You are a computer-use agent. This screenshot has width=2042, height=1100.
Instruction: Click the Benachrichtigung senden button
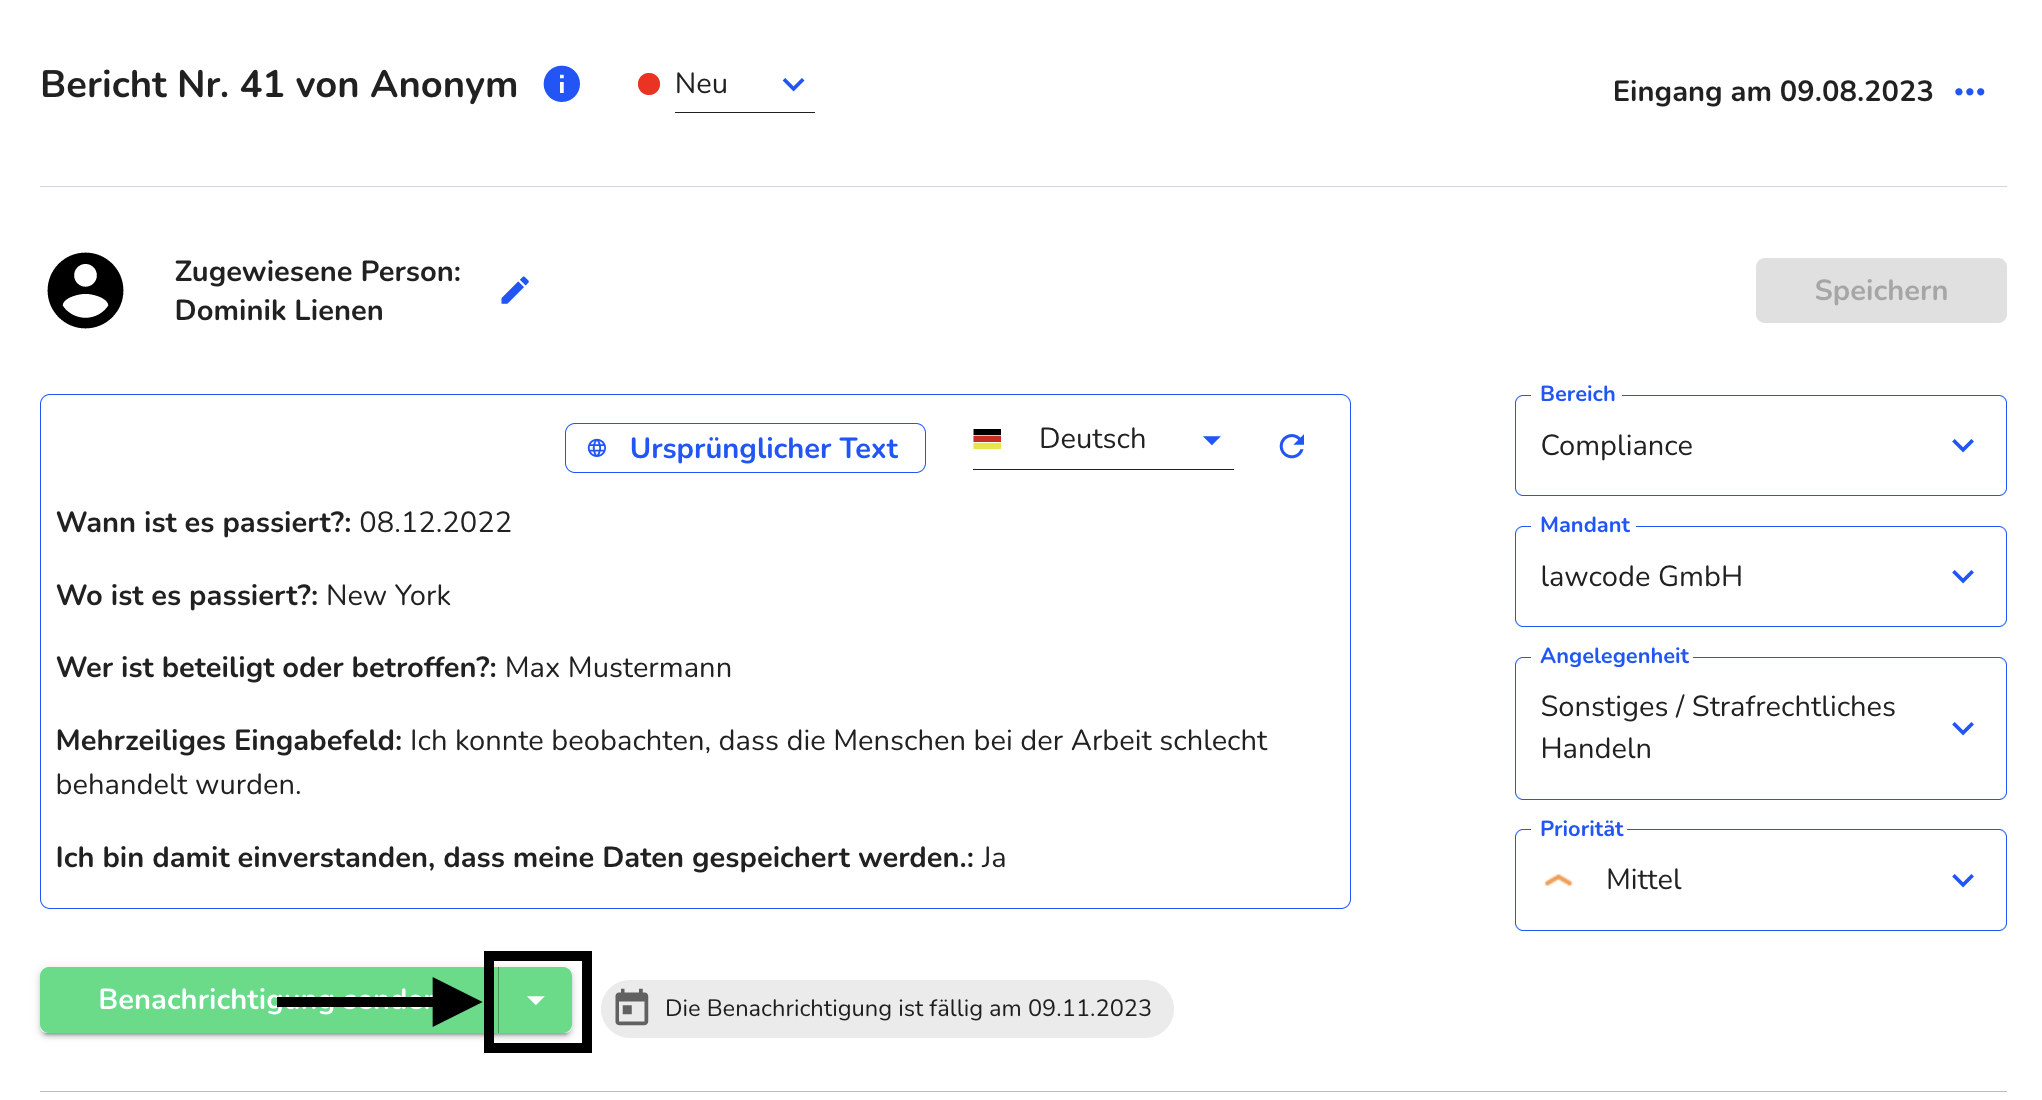coord(268,1000)
